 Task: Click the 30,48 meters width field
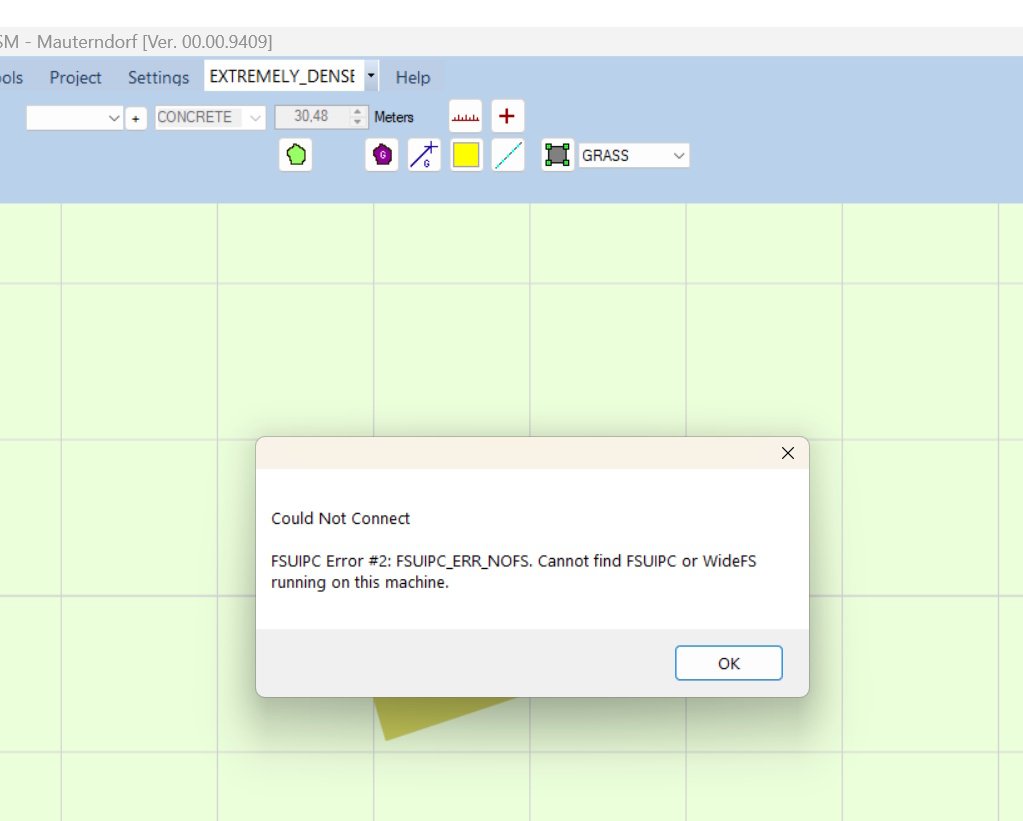click(x=311, y=117)
